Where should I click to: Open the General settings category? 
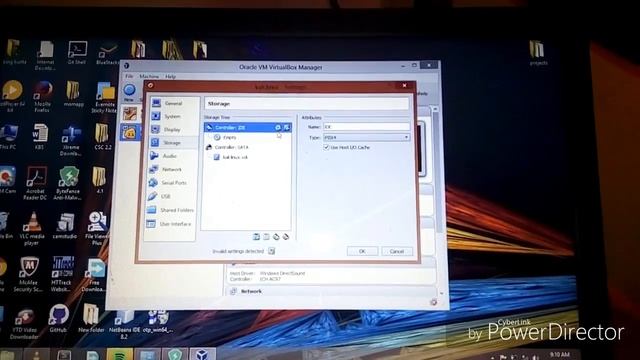[173, 103]
